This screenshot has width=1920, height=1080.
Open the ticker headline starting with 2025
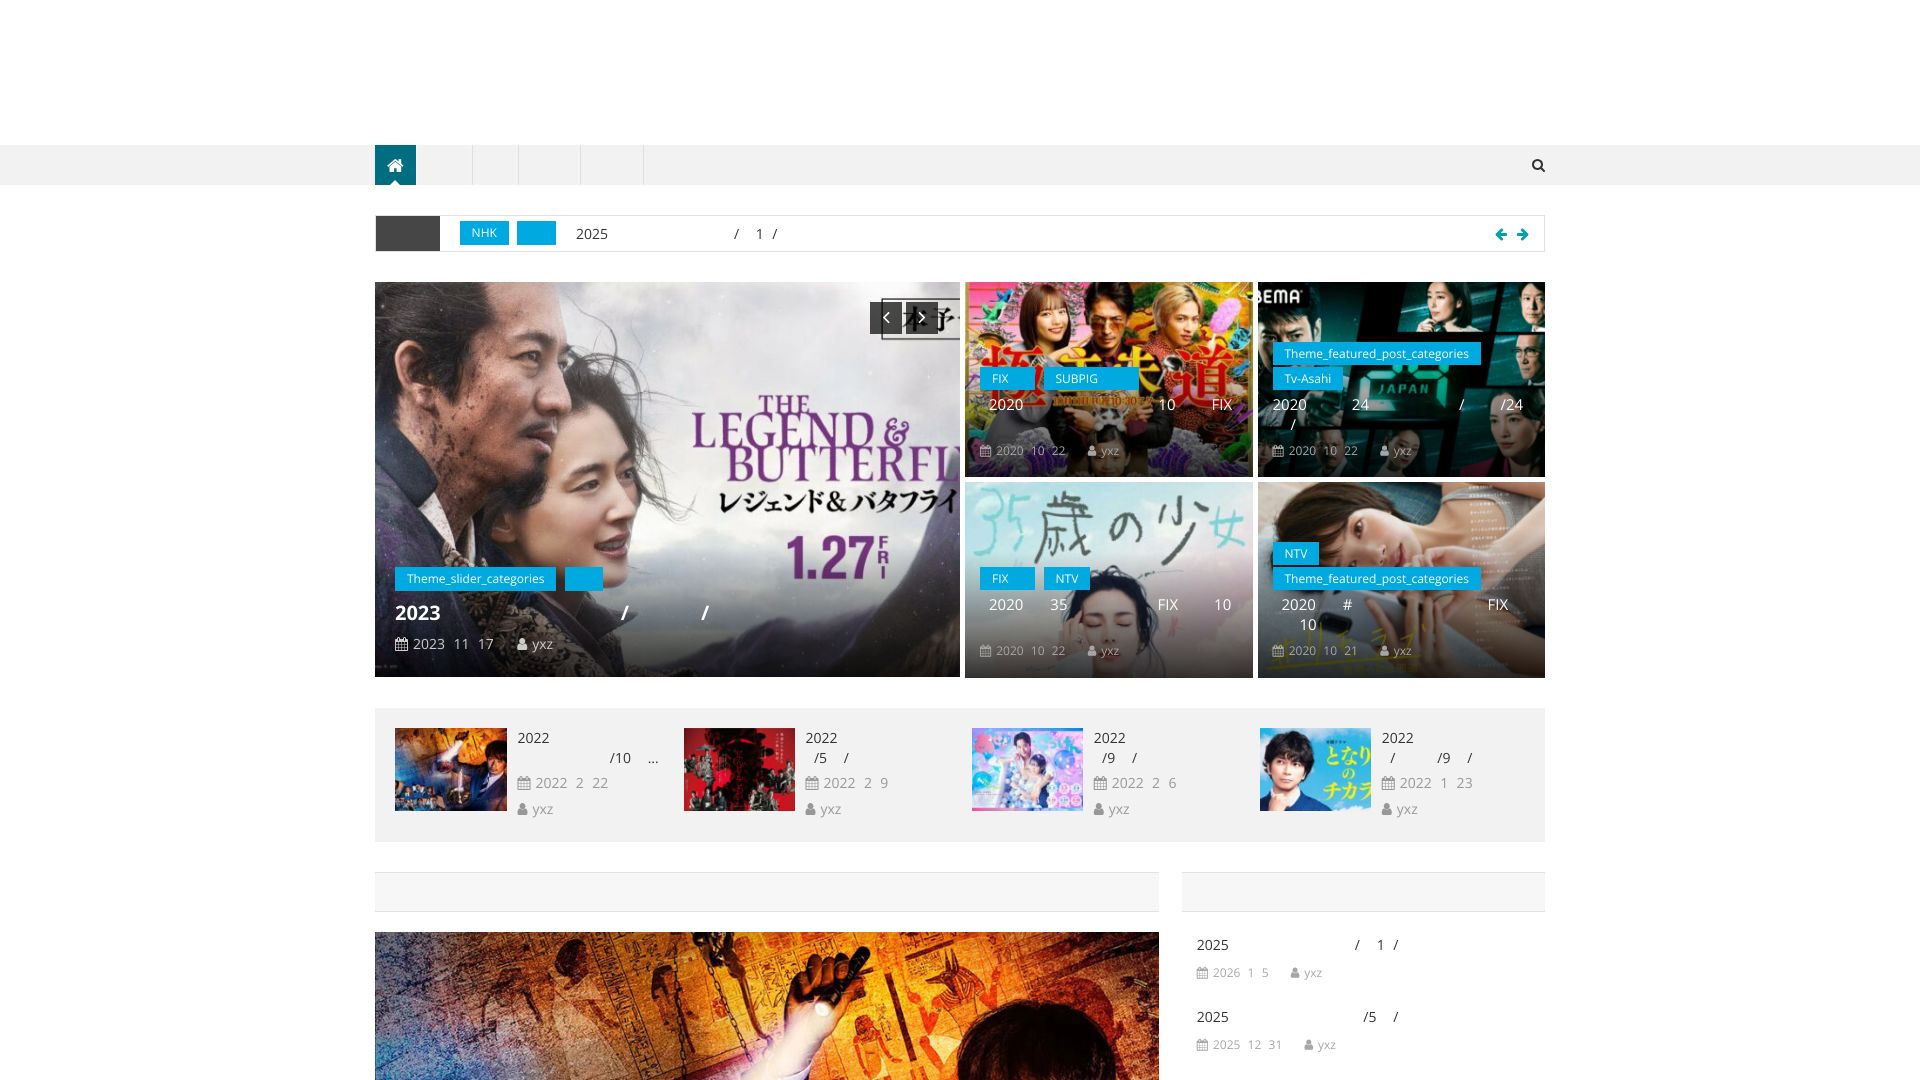(x=676, y=234)
